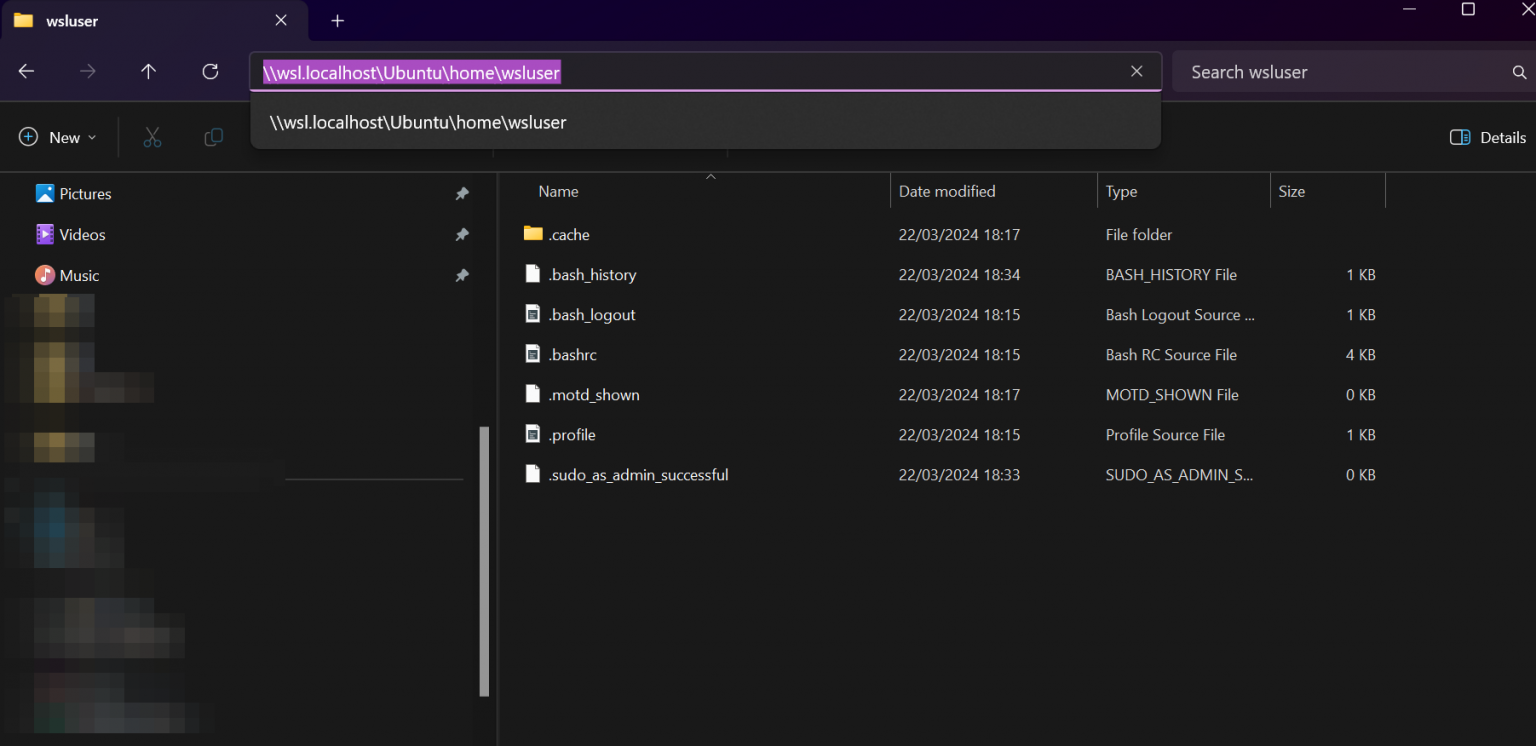Unpin Music from the sidebar

coord(462,275)
